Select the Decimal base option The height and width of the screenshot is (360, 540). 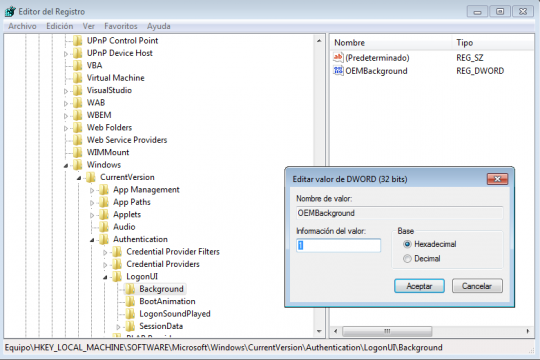(x=407, y=258)
